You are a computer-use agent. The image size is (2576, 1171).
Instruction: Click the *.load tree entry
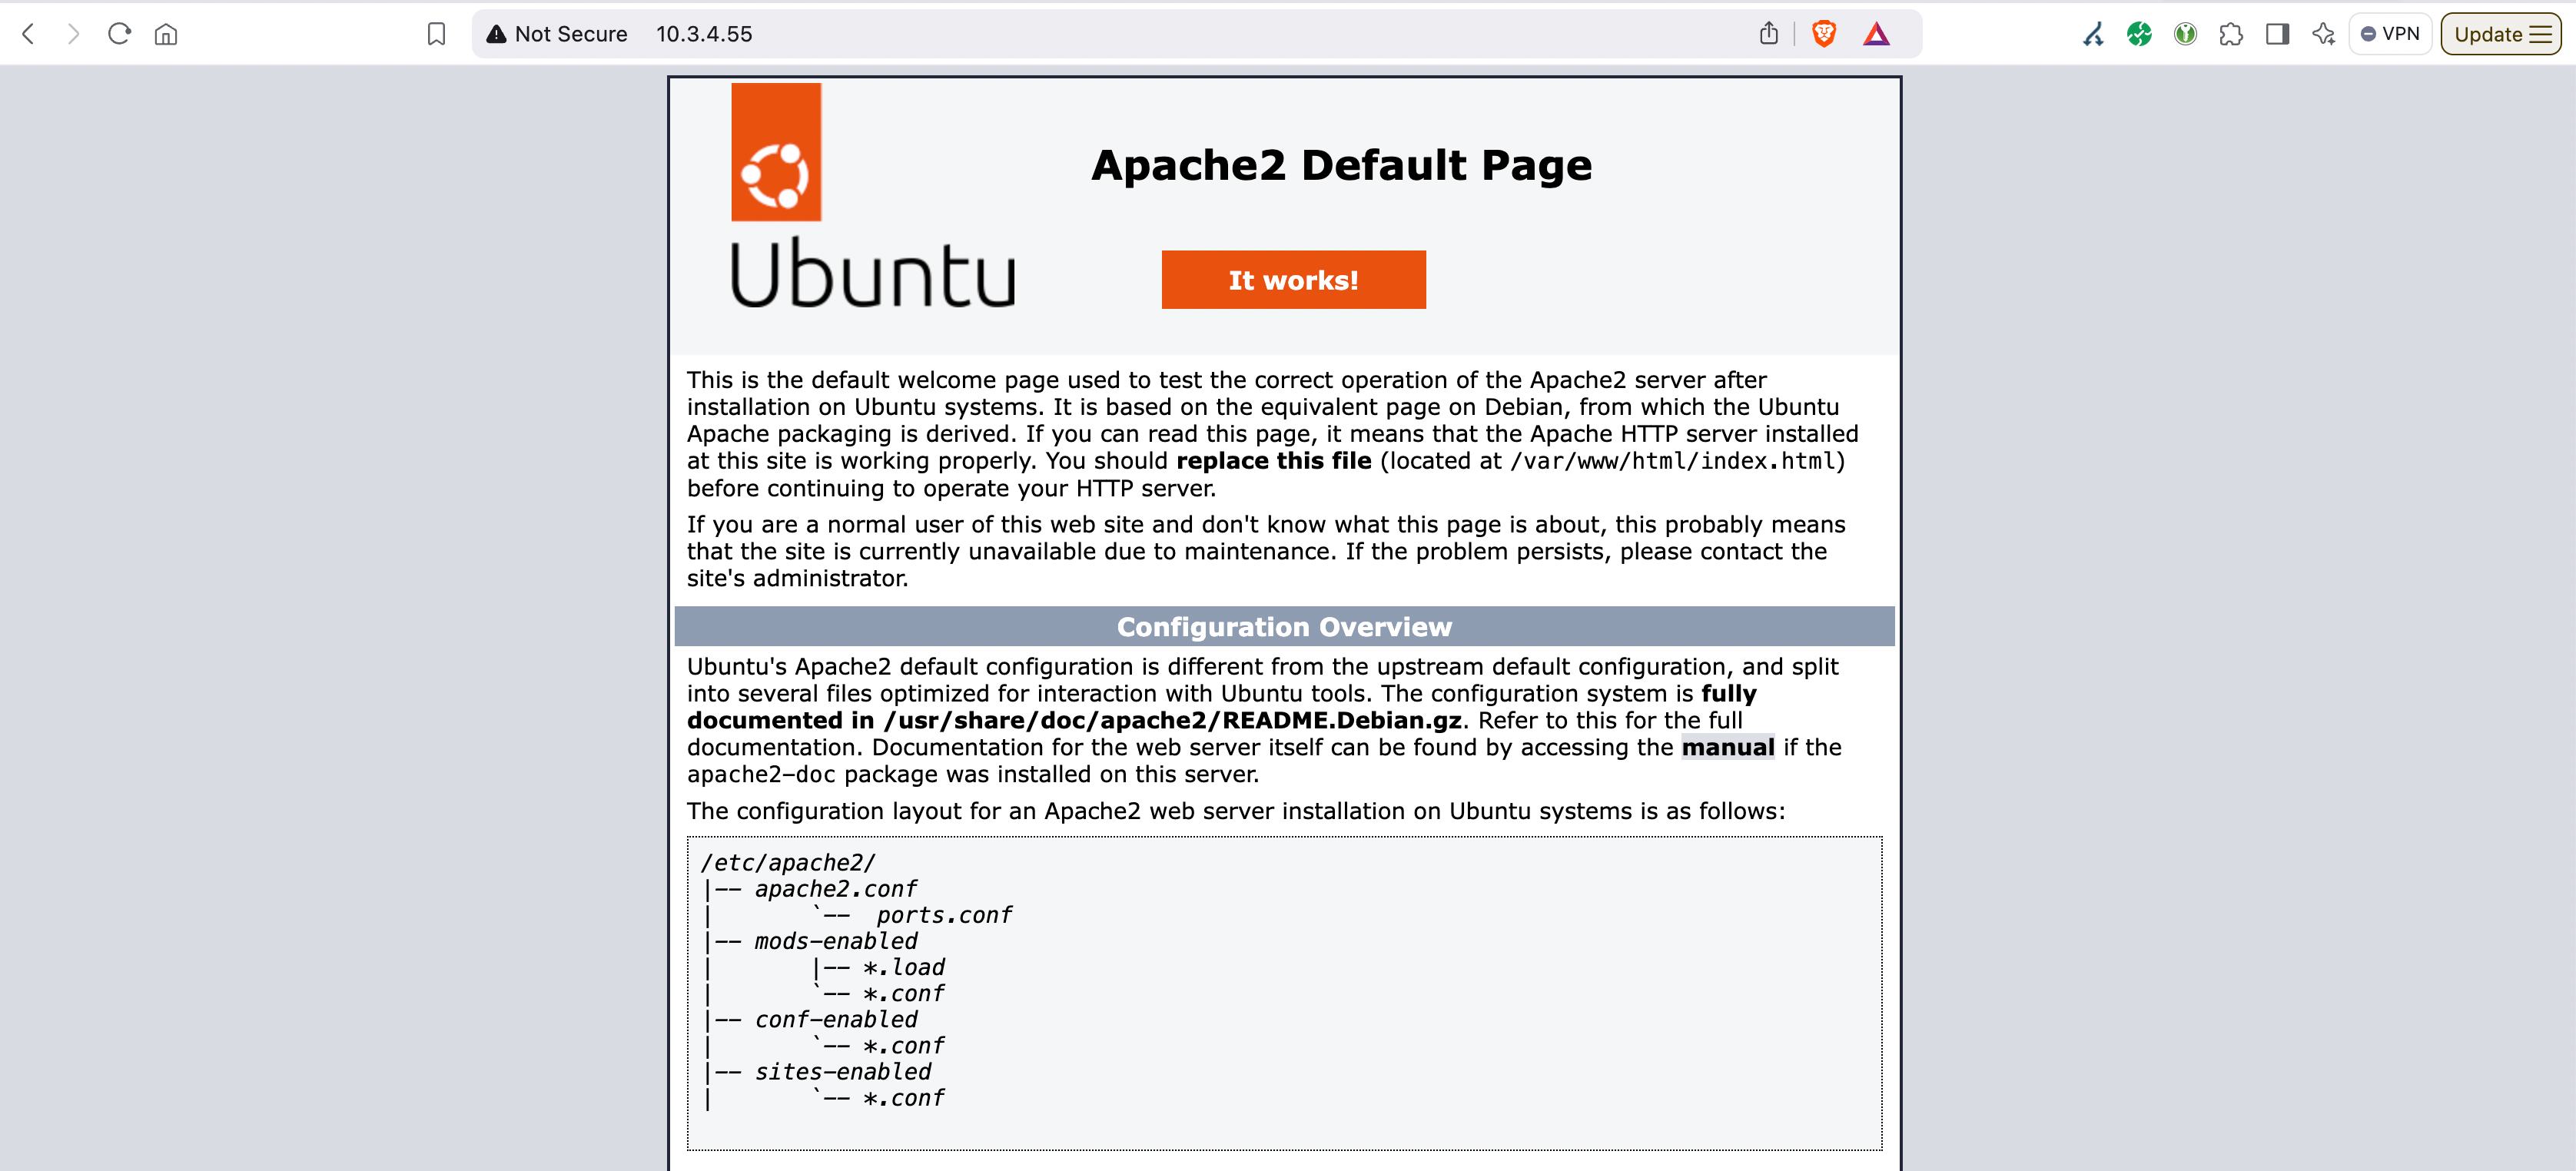903,967
